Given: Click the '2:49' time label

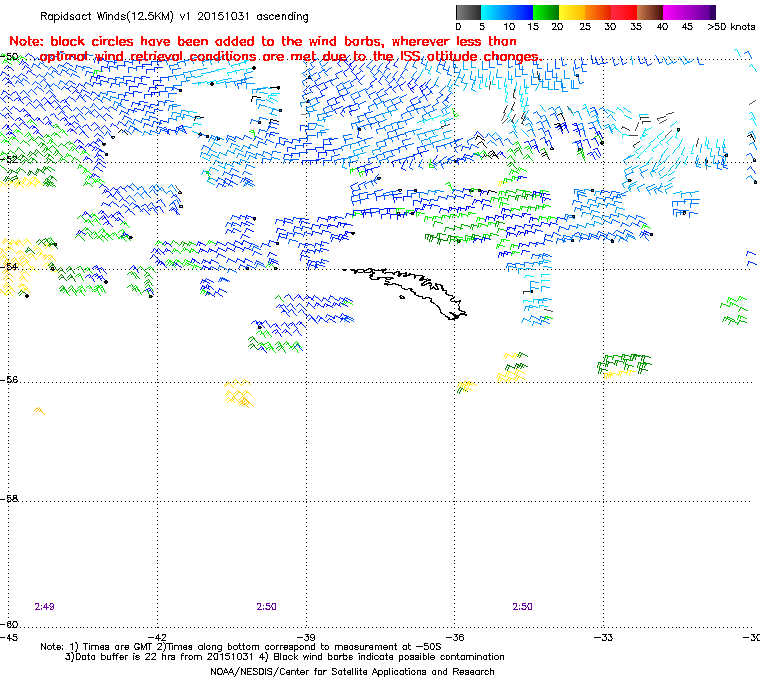Looking at the screenshot, I should pyautogui.click(x=45, y=607).
